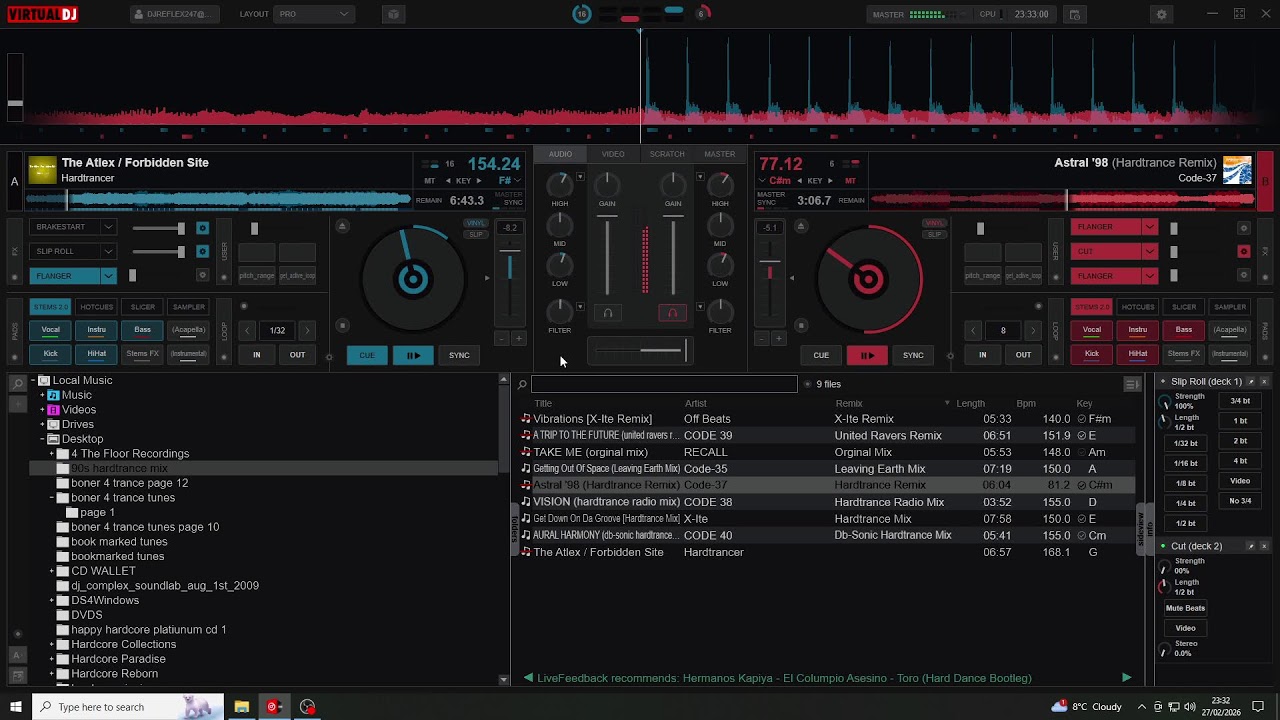Open the BRAKESTART effect dropdown on deck A
This screenshot has height=720, width=1280.
click(x=108, y=227)
